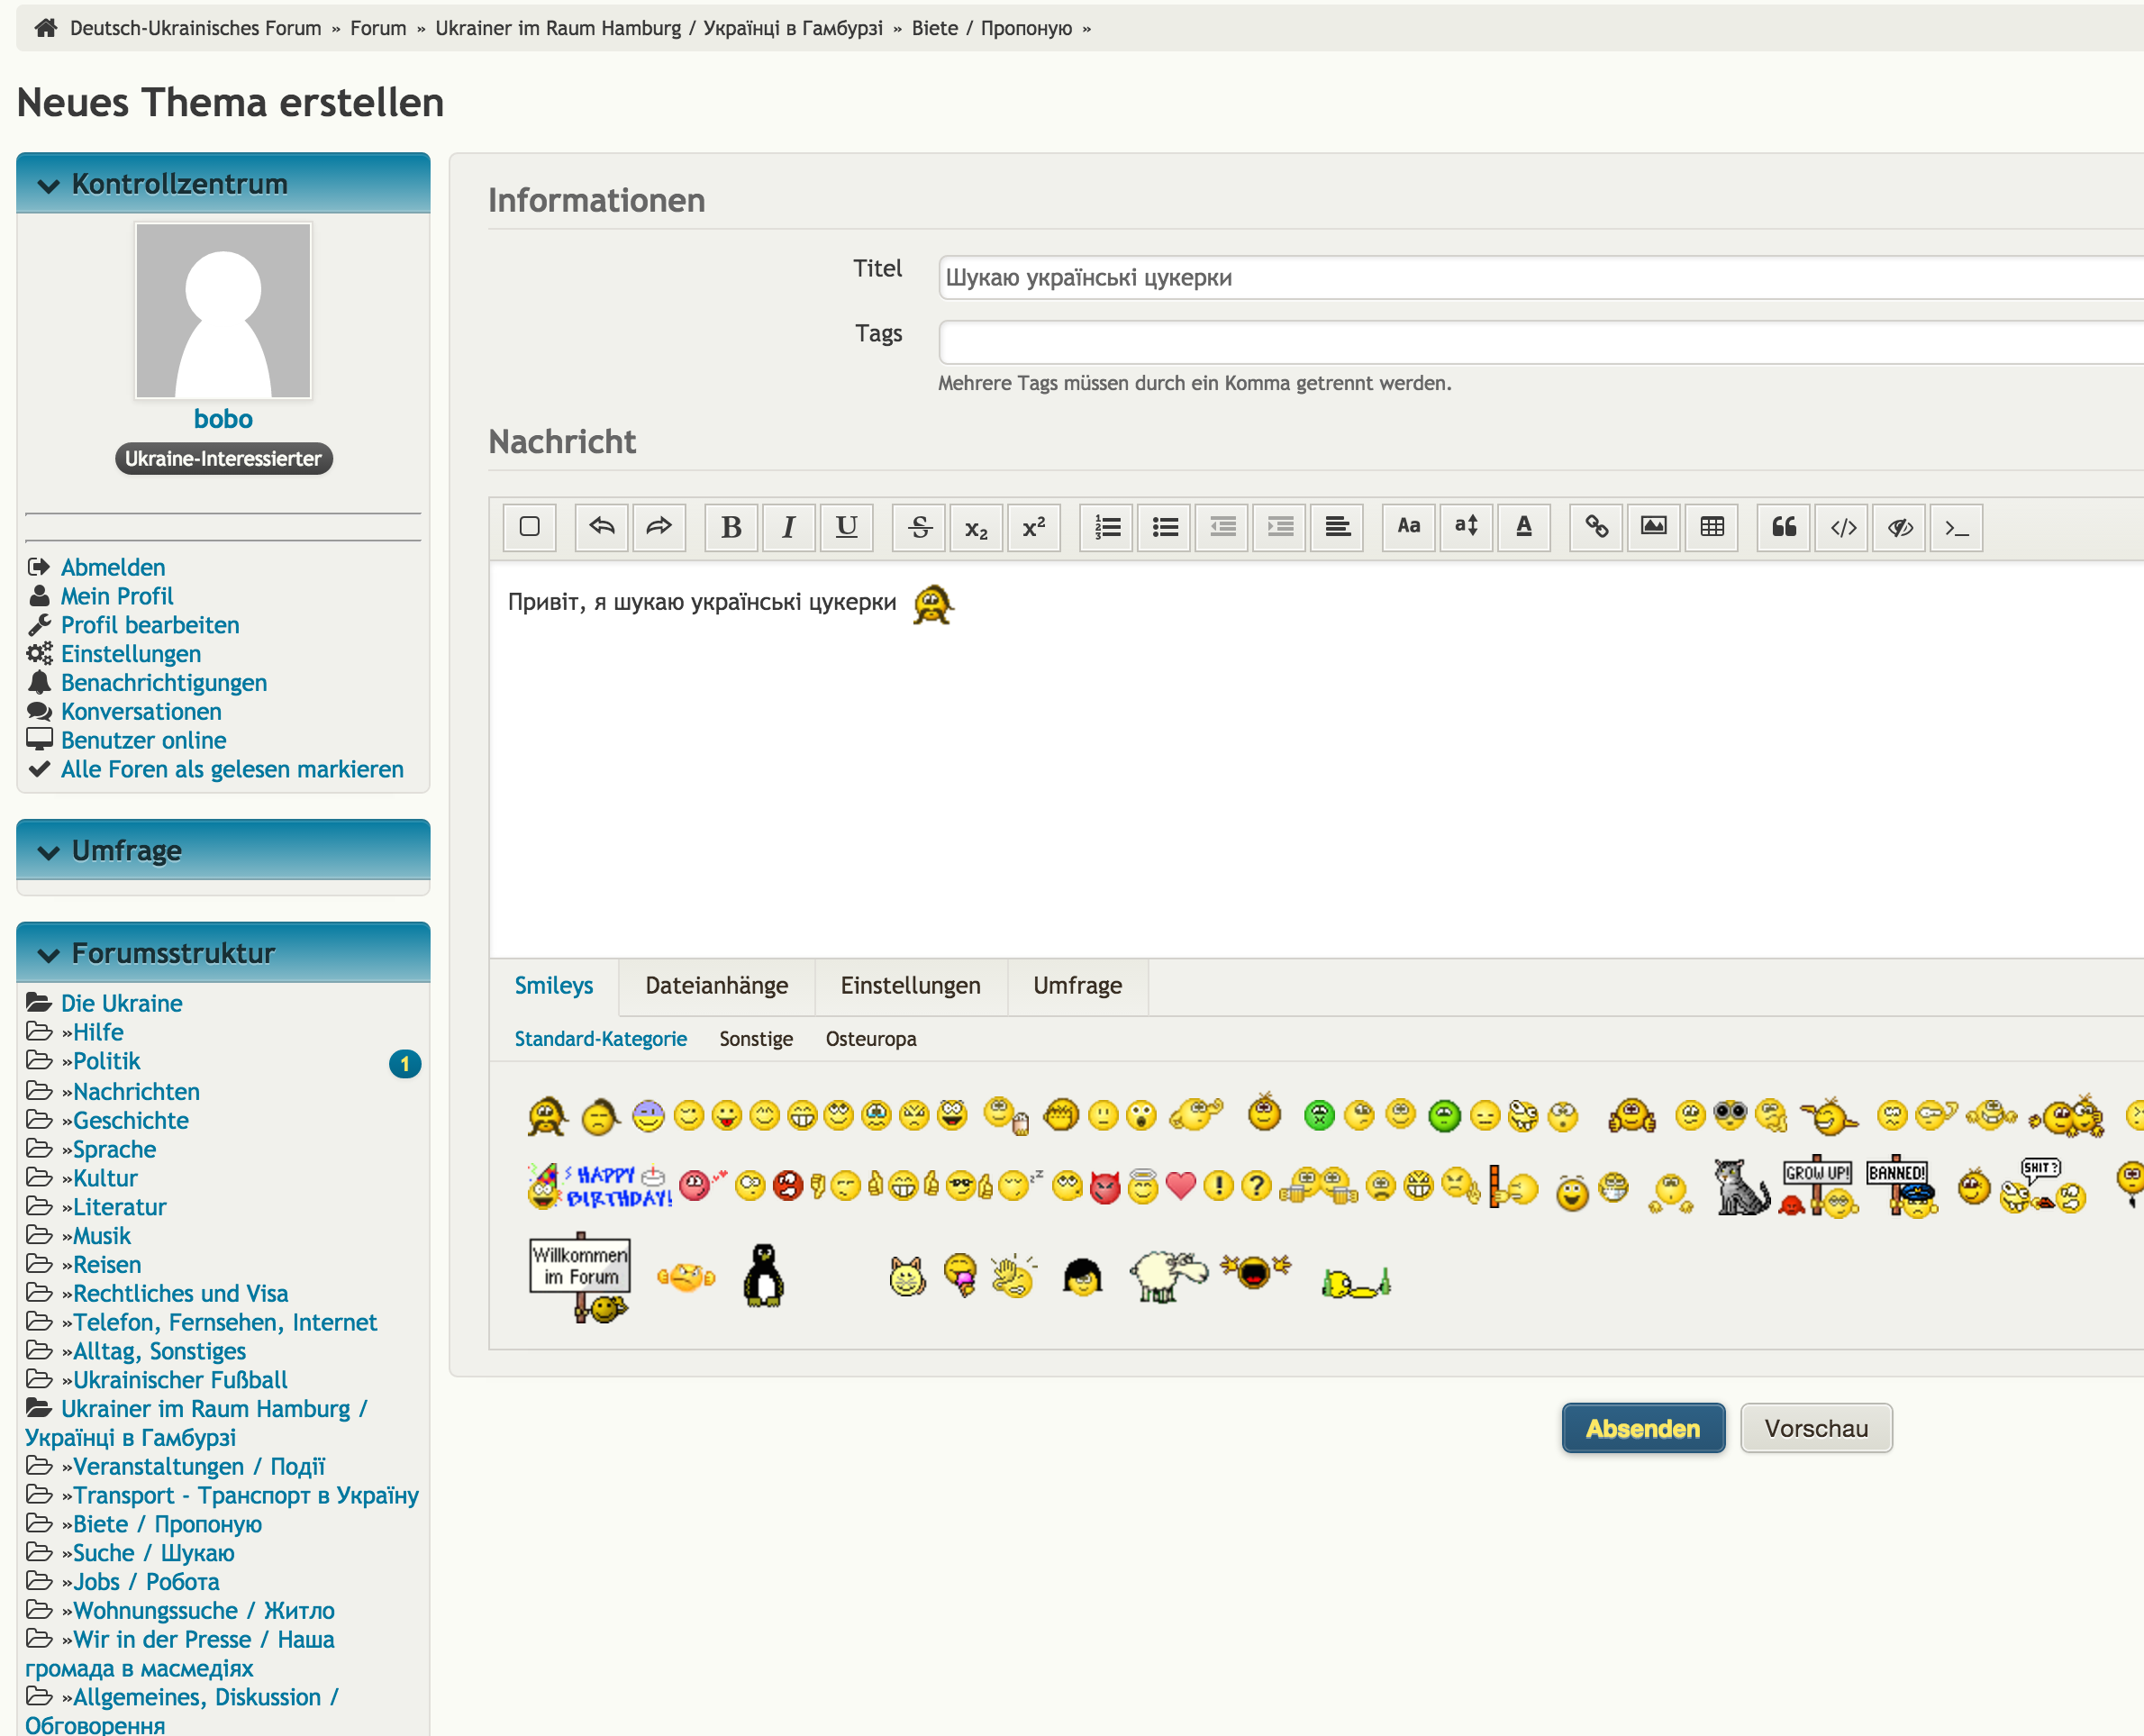Open Benachrichtigungen link
The image size is (2144, 1736).
[164, 683]
